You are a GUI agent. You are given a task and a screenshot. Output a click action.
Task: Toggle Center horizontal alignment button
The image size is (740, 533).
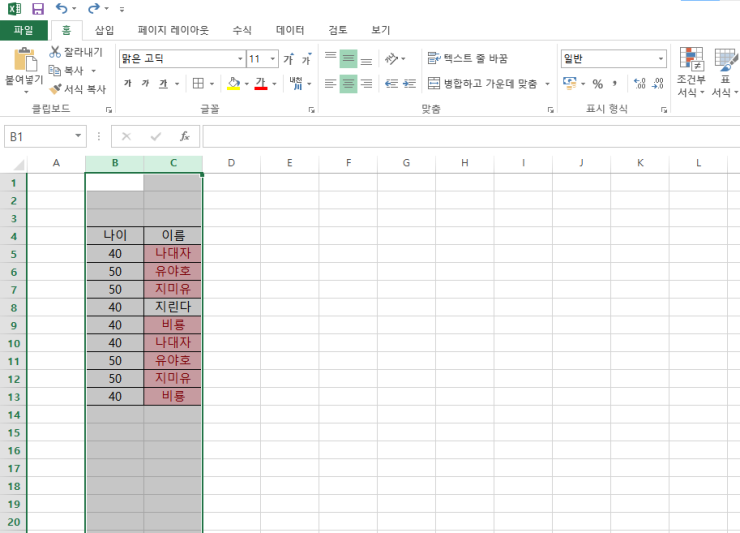tap(348, 84)
